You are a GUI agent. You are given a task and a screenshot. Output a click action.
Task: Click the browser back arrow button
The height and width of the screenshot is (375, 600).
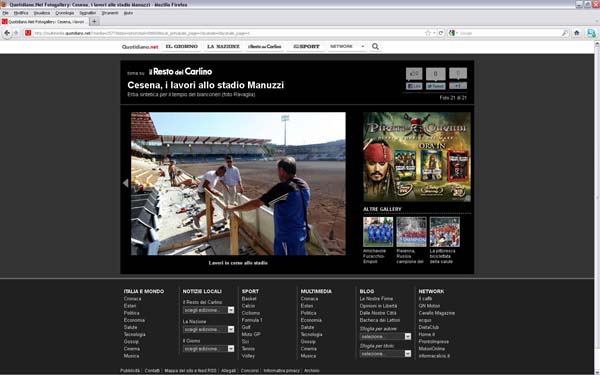[x=7, y=33]
